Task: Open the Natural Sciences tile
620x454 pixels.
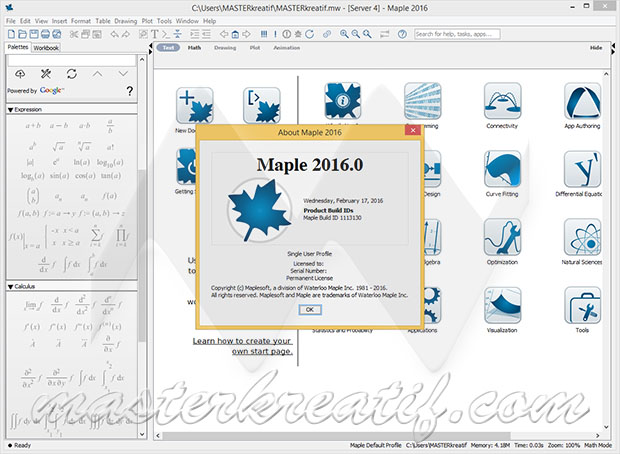Action: 582,237
